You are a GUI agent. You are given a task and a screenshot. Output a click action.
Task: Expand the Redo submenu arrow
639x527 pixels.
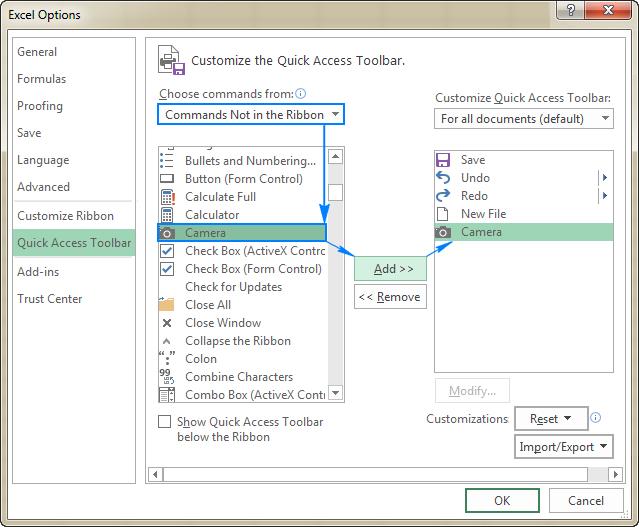tap(605, 196)
